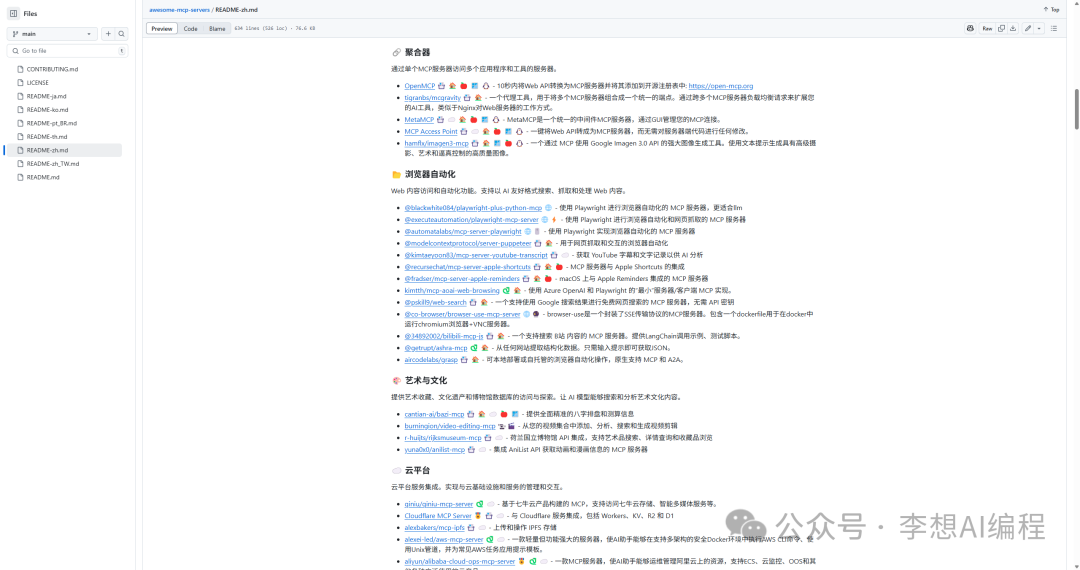This screenshot has width=1080, height=570.
Task: Click the folder icon beside 浏览器自动化 heading
Action: [396, 175]
